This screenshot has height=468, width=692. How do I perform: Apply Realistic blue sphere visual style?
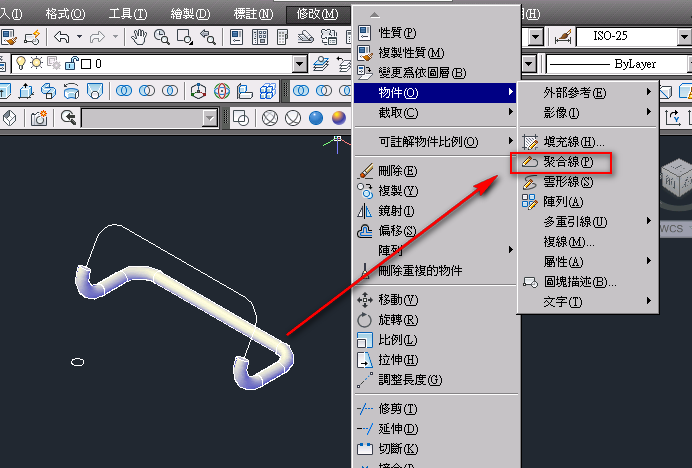click(316, 118)
